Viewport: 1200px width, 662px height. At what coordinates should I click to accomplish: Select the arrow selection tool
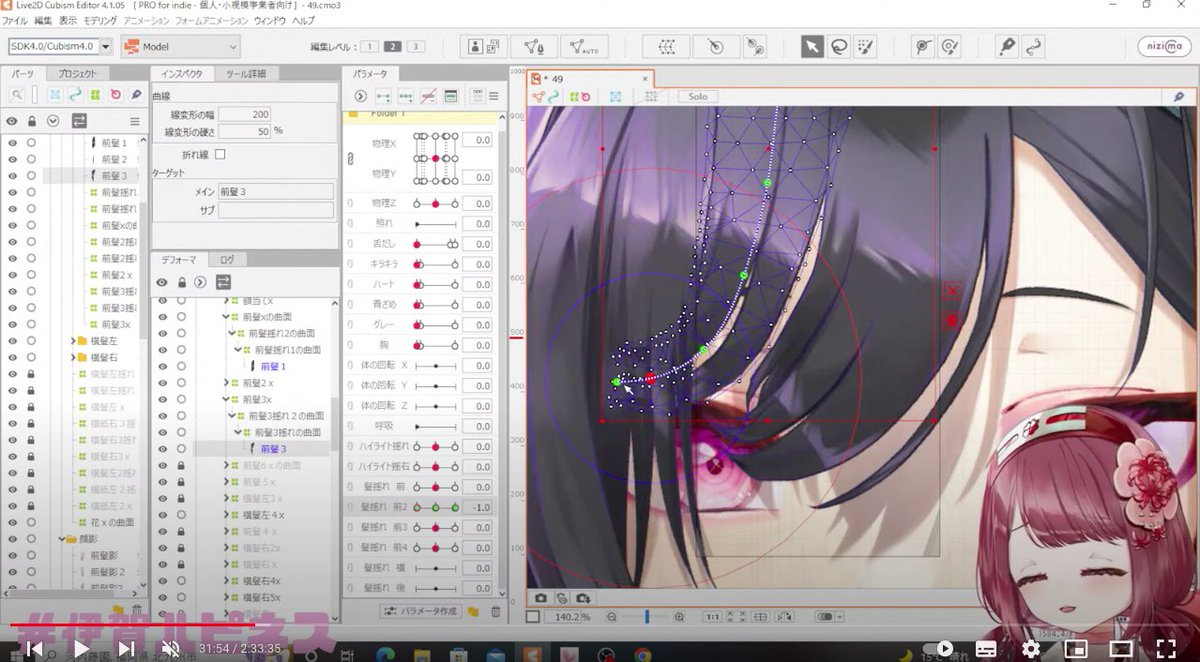(812, 46)
